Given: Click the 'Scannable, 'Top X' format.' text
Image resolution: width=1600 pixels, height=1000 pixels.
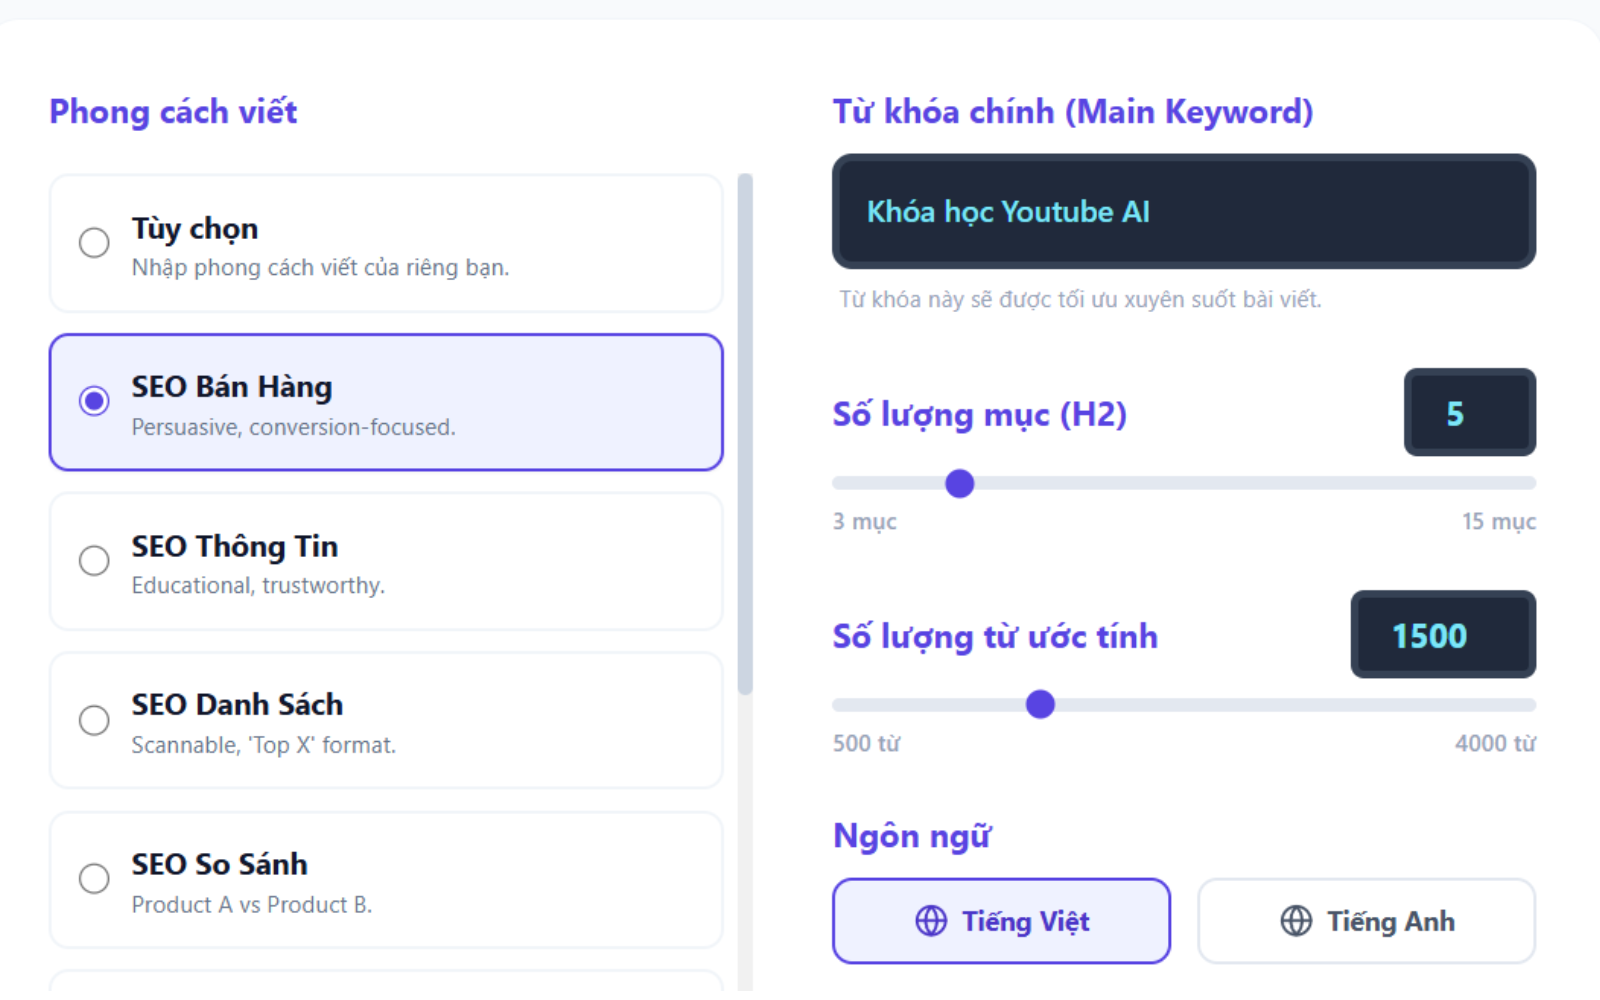Looking at the screenshot, I should 264,745.
